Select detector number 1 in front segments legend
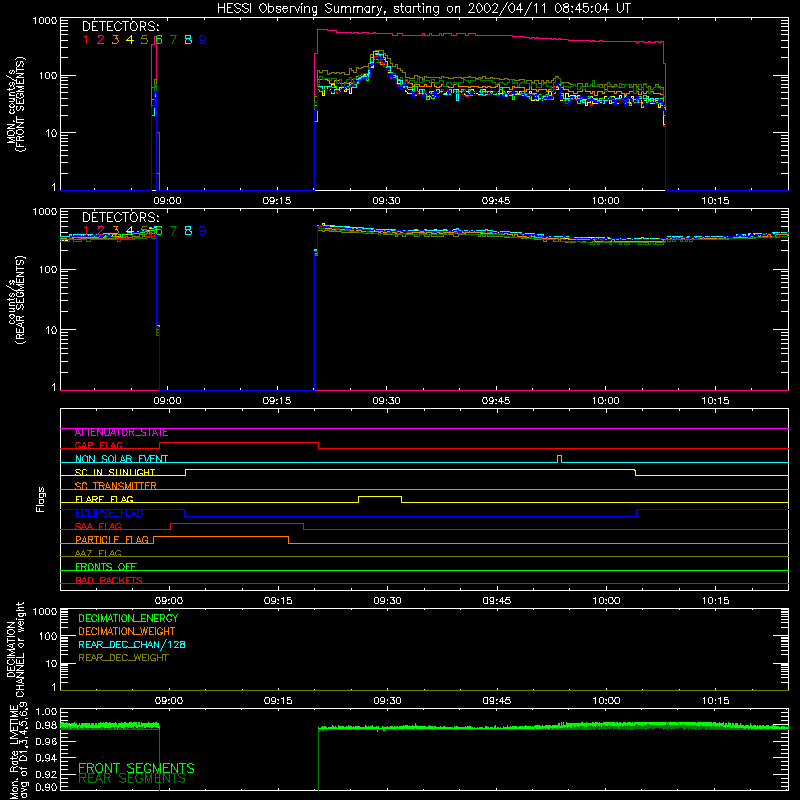 tap(86, 40)
